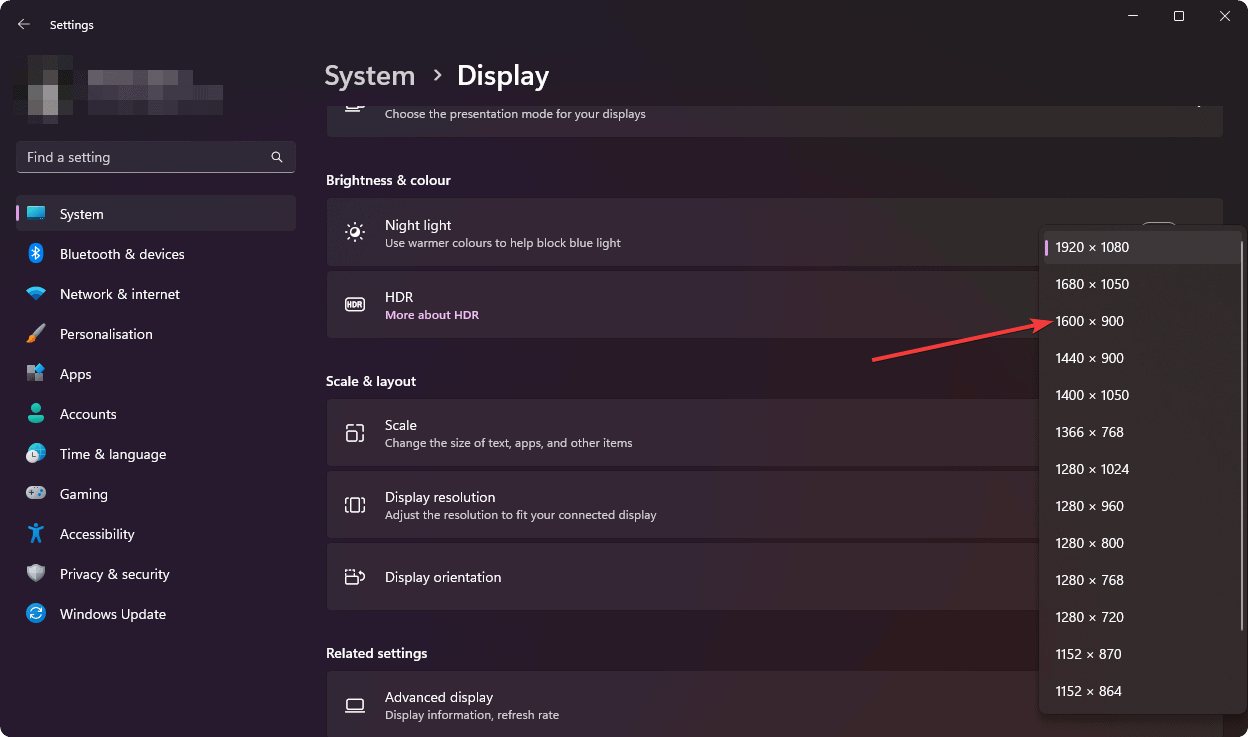
Task: Click the Personalisation brush icon
Action: (x=36, y=334)
